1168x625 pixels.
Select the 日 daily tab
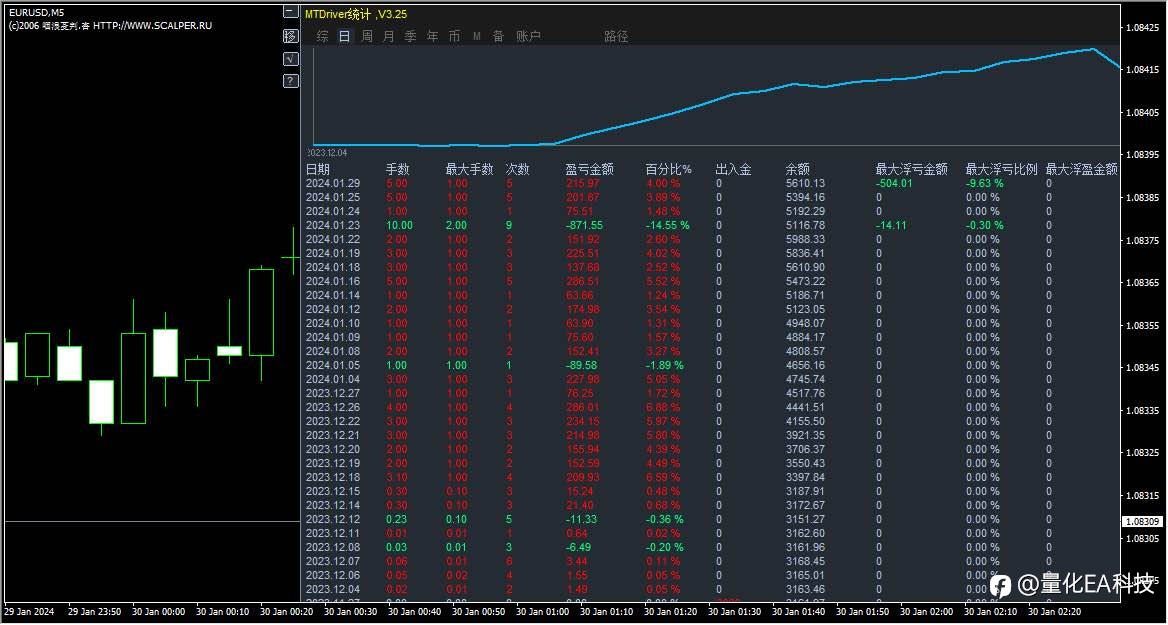coord(344,36)
